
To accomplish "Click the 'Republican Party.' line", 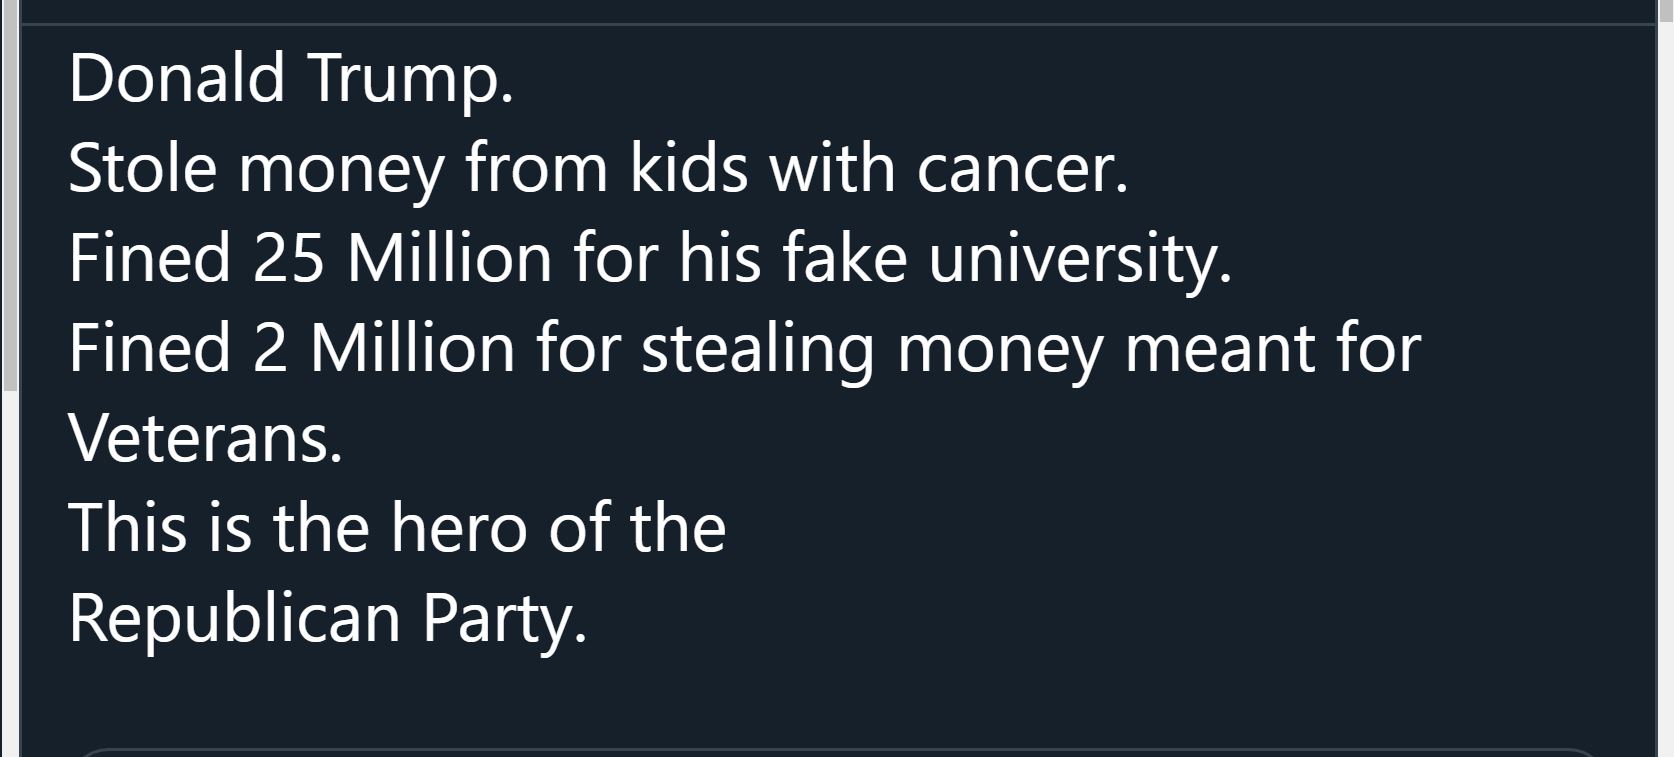I will tap(328, 620).
